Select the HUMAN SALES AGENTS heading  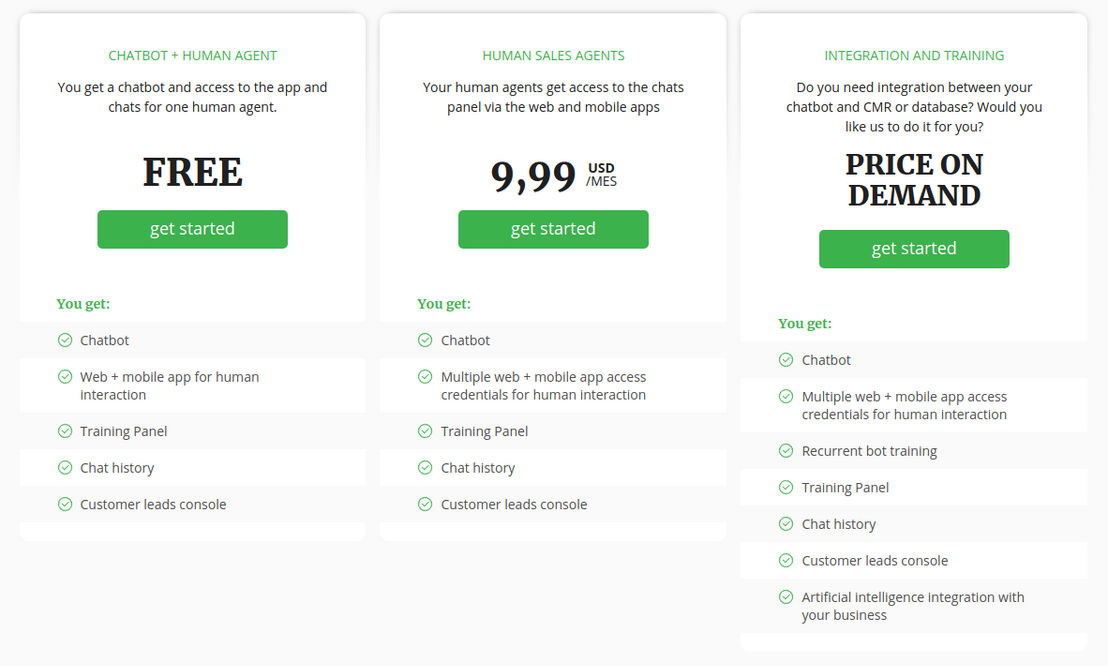(x=553, y=55)
